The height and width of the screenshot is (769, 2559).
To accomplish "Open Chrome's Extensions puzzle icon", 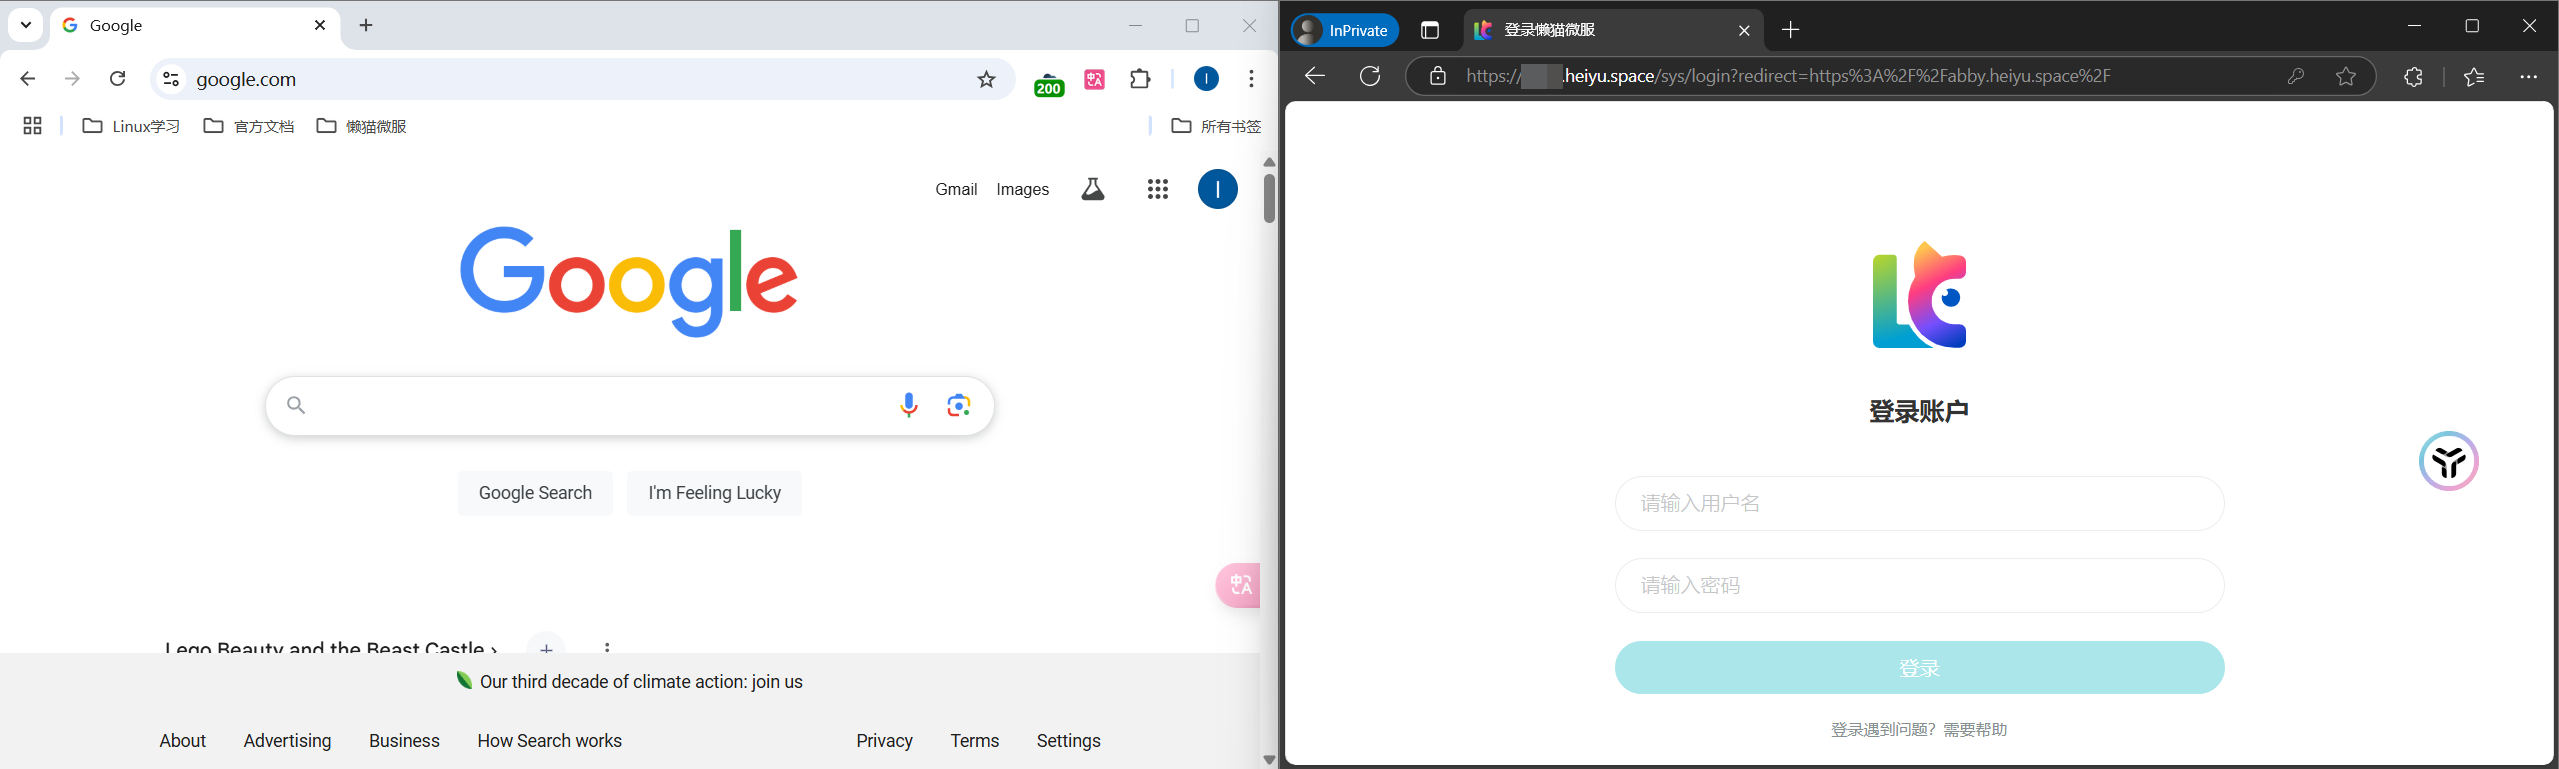I will 1140,79.
